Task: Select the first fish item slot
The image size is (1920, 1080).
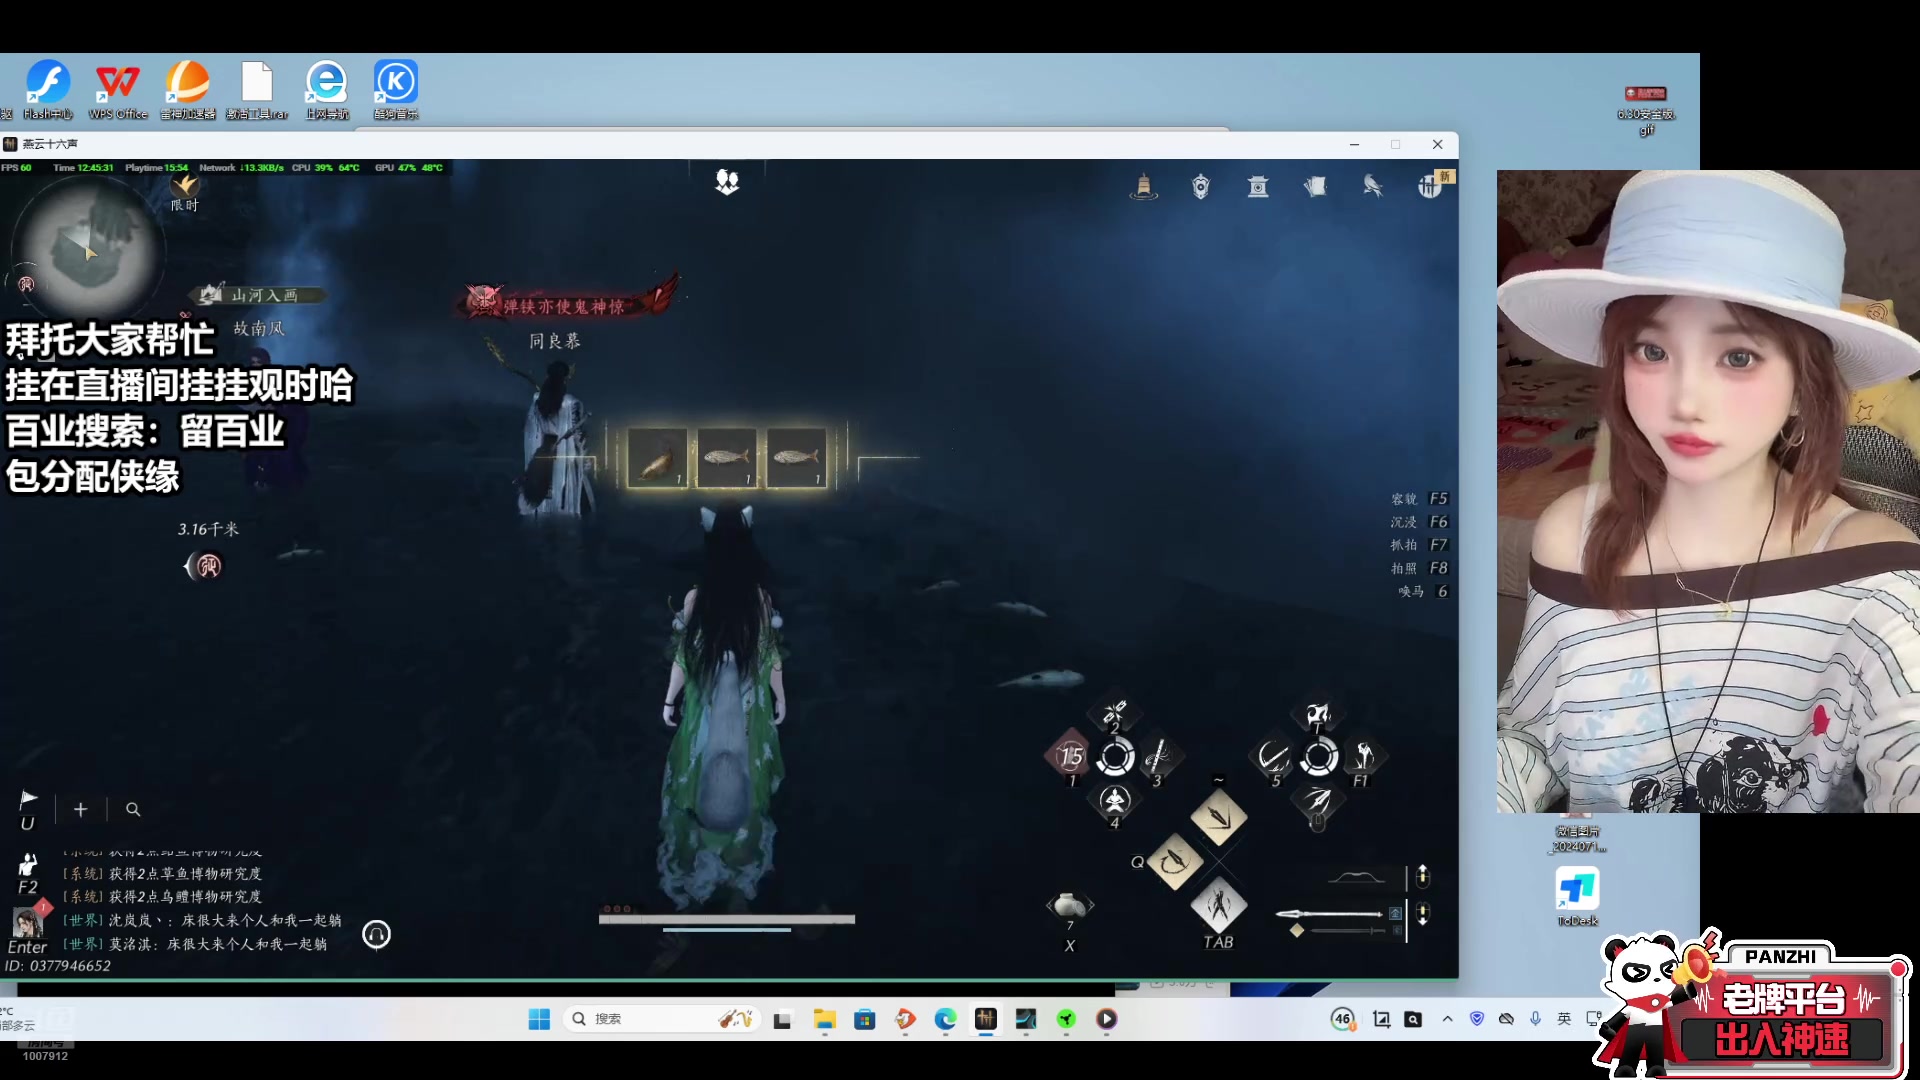Action: [x=657, y=458]
